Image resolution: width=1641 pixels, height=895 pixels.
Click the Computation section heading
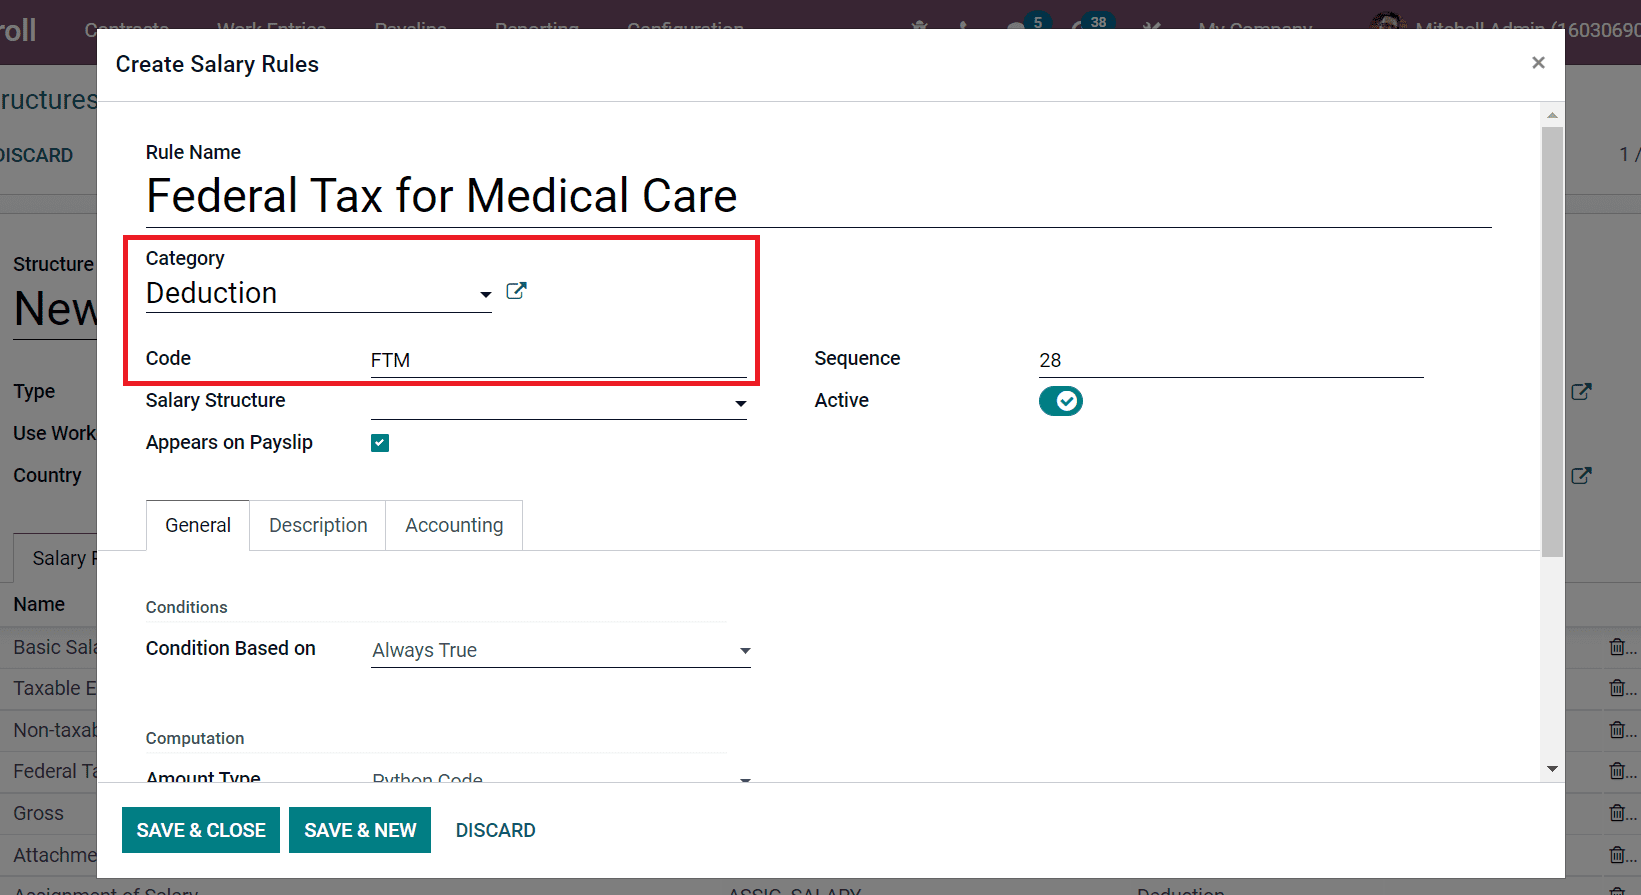pyautogui.click(x=195, y=738)
